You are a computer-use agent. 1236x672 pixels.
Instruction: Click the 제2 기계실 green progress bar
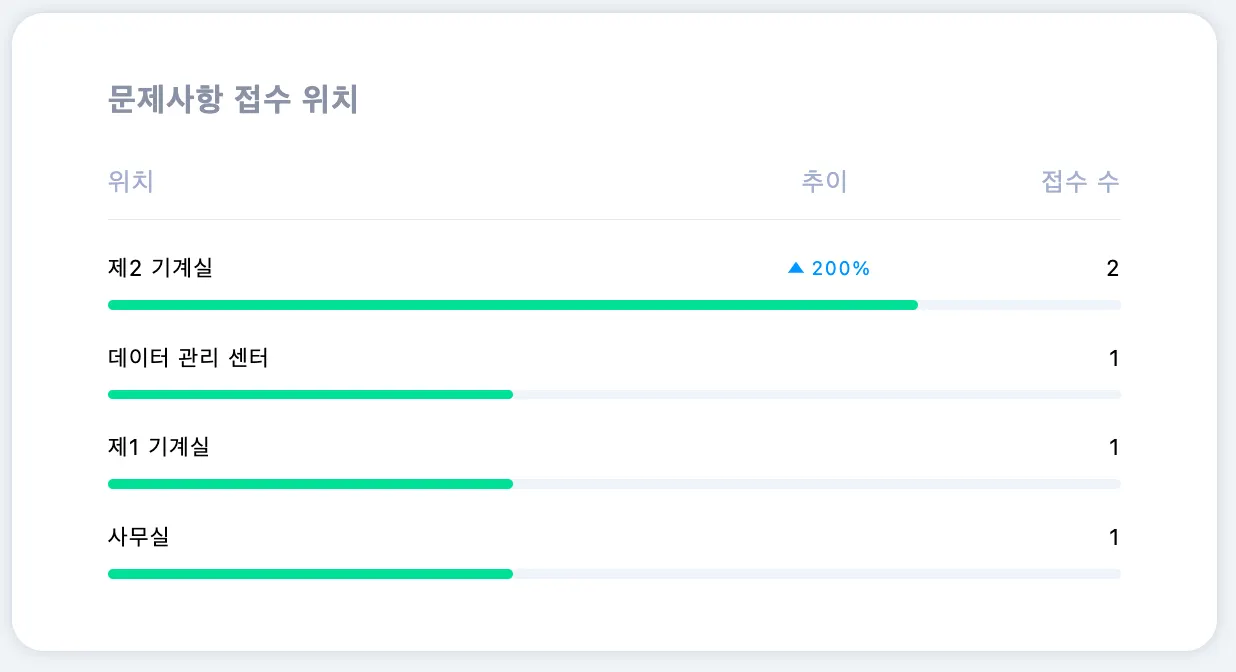(512, 305)
